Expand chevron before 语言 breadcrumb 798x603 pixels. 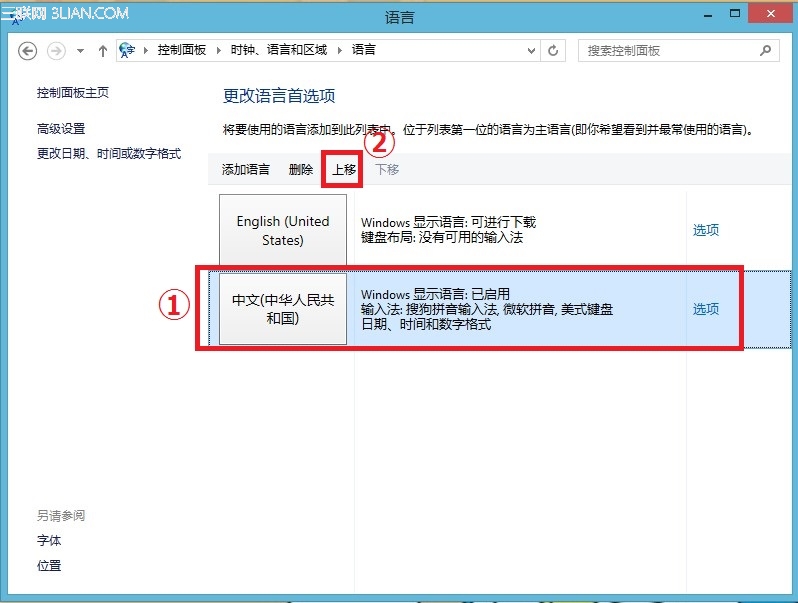click(x=339, y=50)
